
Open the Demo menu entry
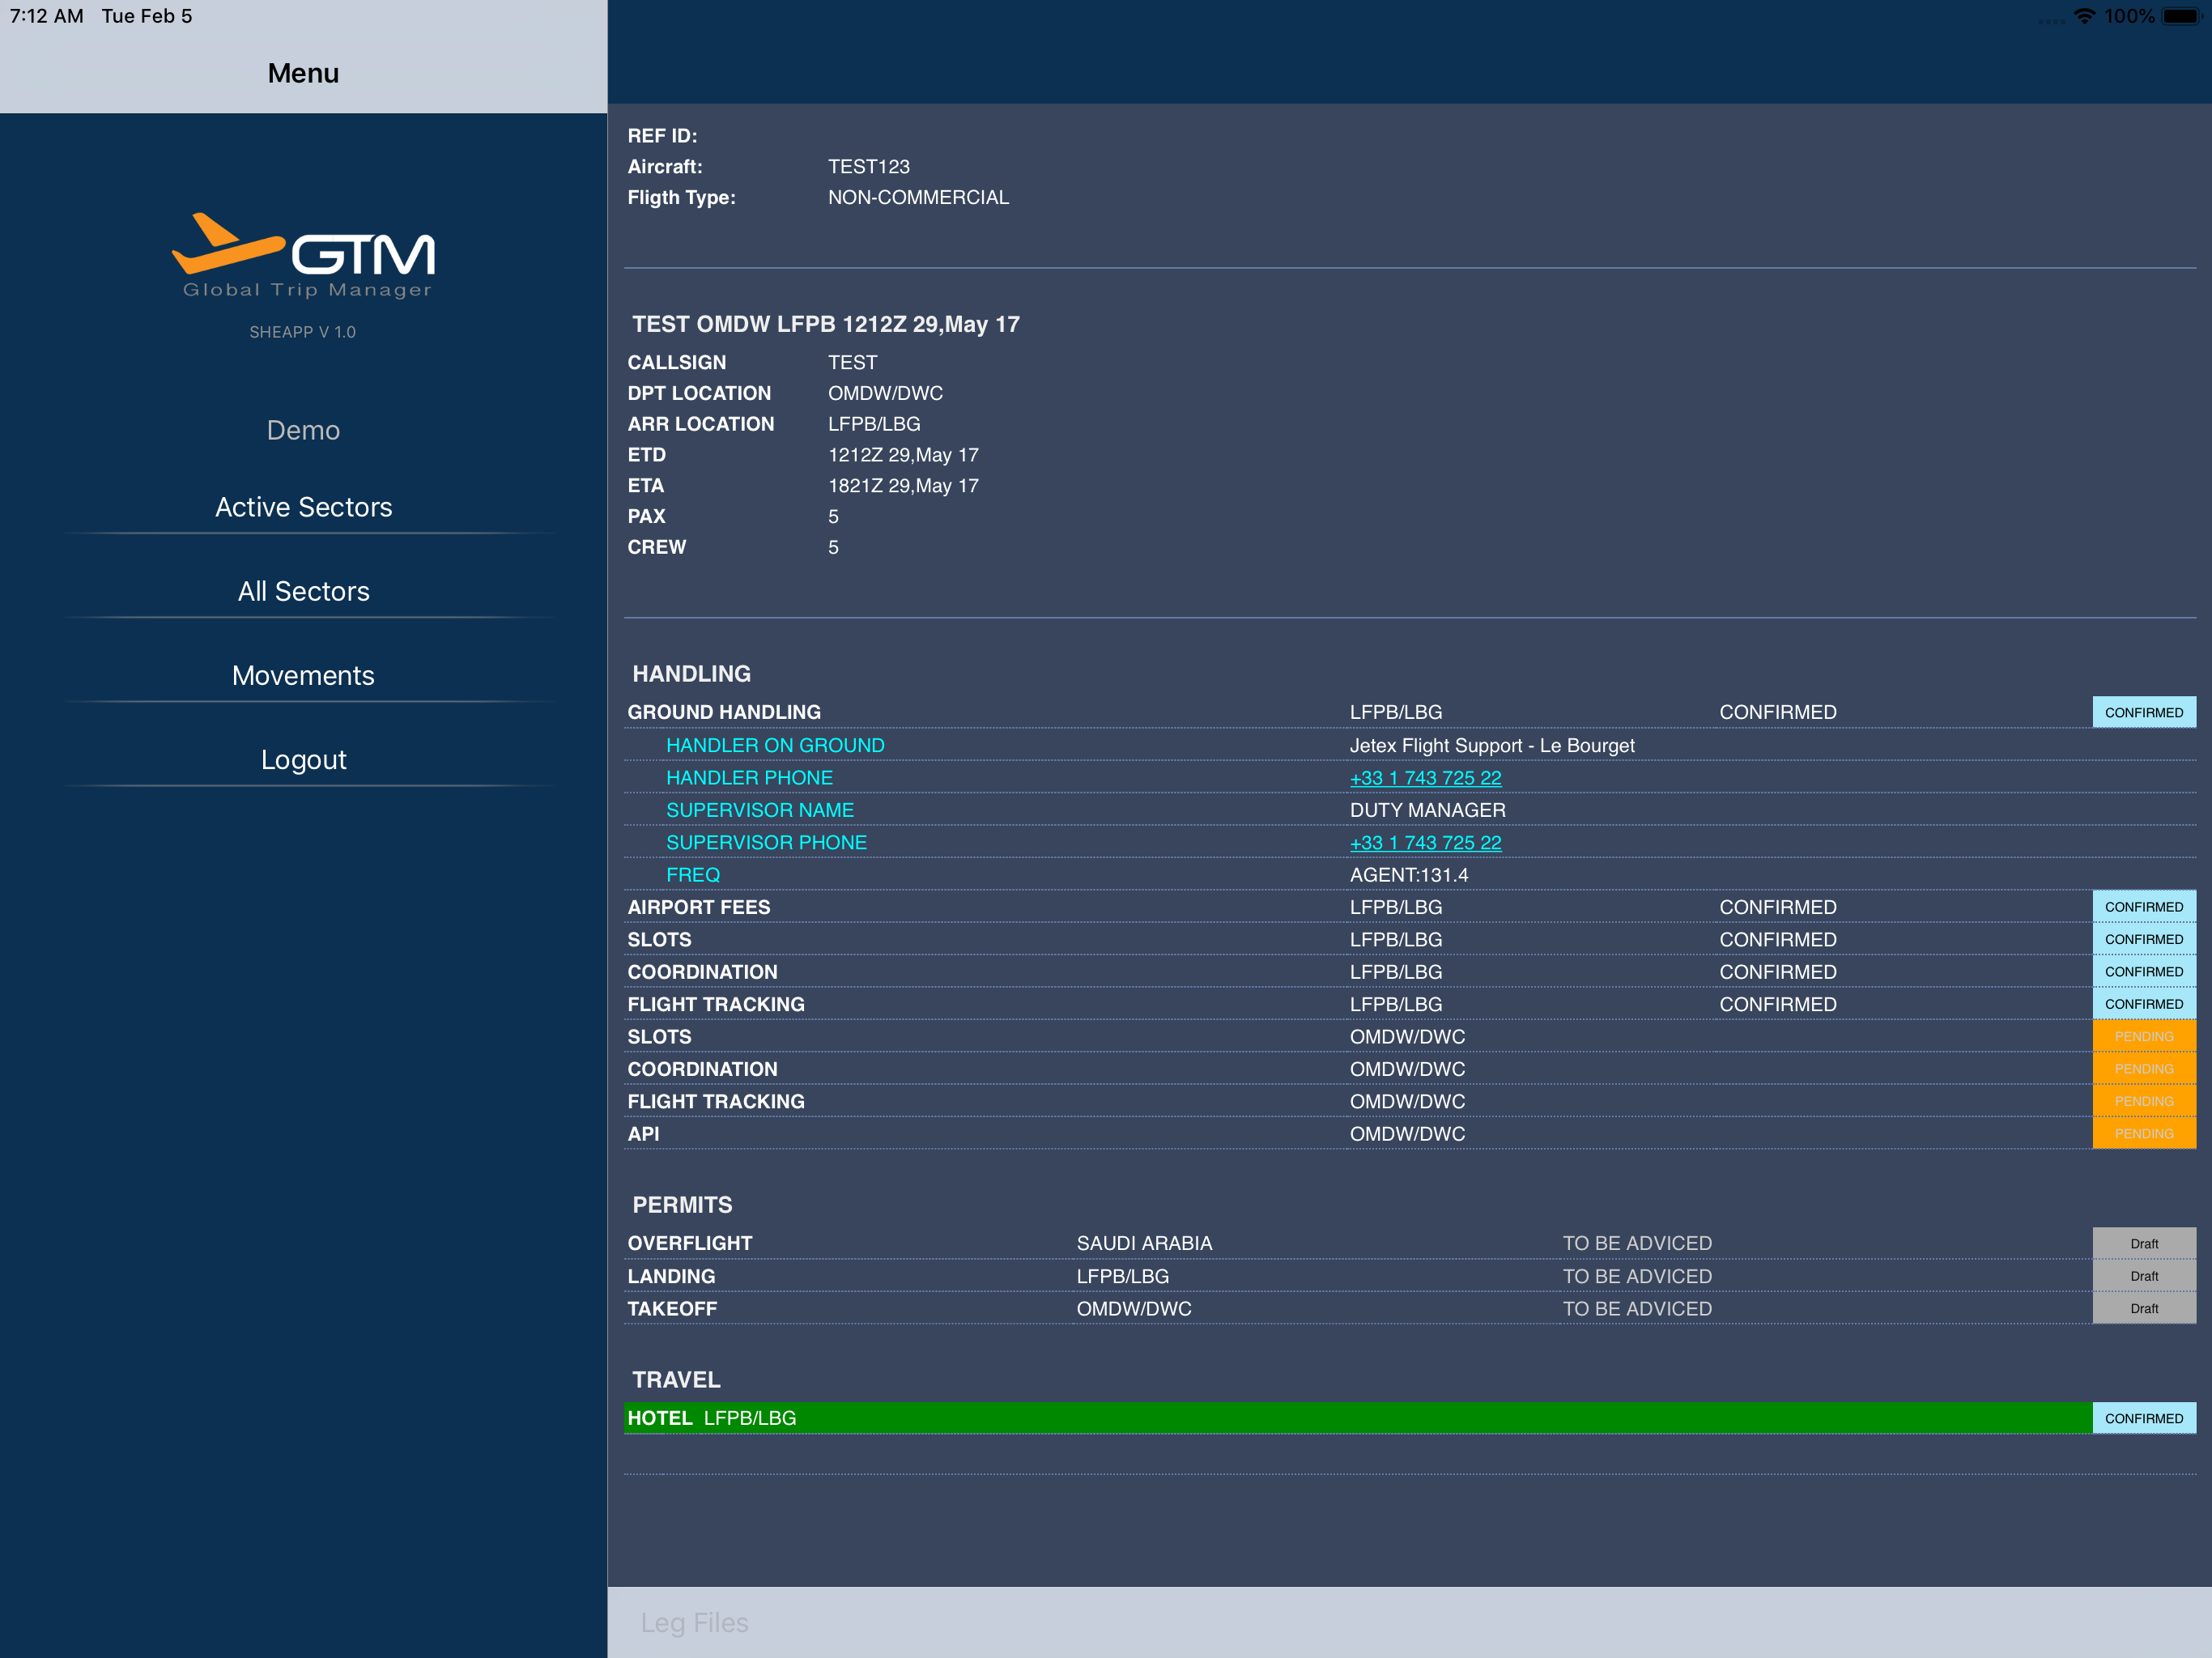(303, 430)
